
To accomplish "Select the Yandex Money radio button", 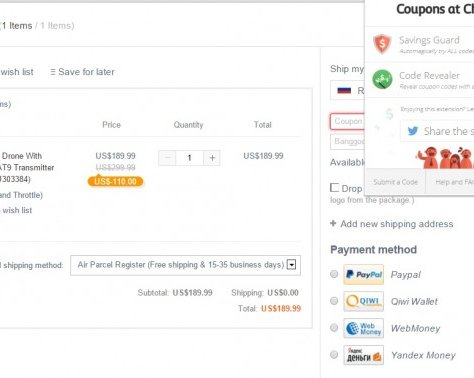I will click(334, 355).
